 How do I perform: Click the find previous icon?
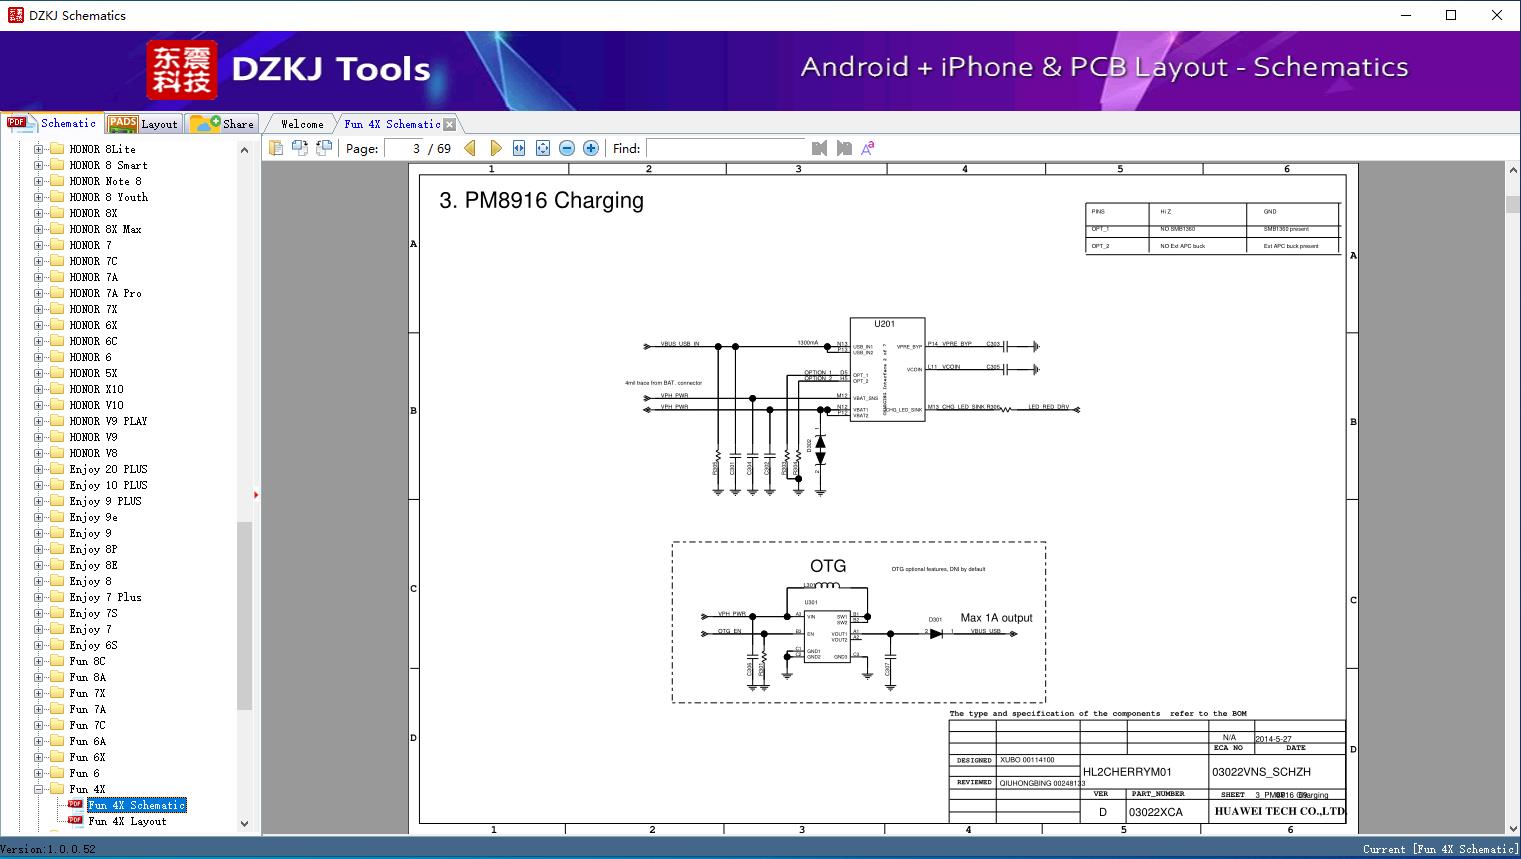[x=820, y=148]
